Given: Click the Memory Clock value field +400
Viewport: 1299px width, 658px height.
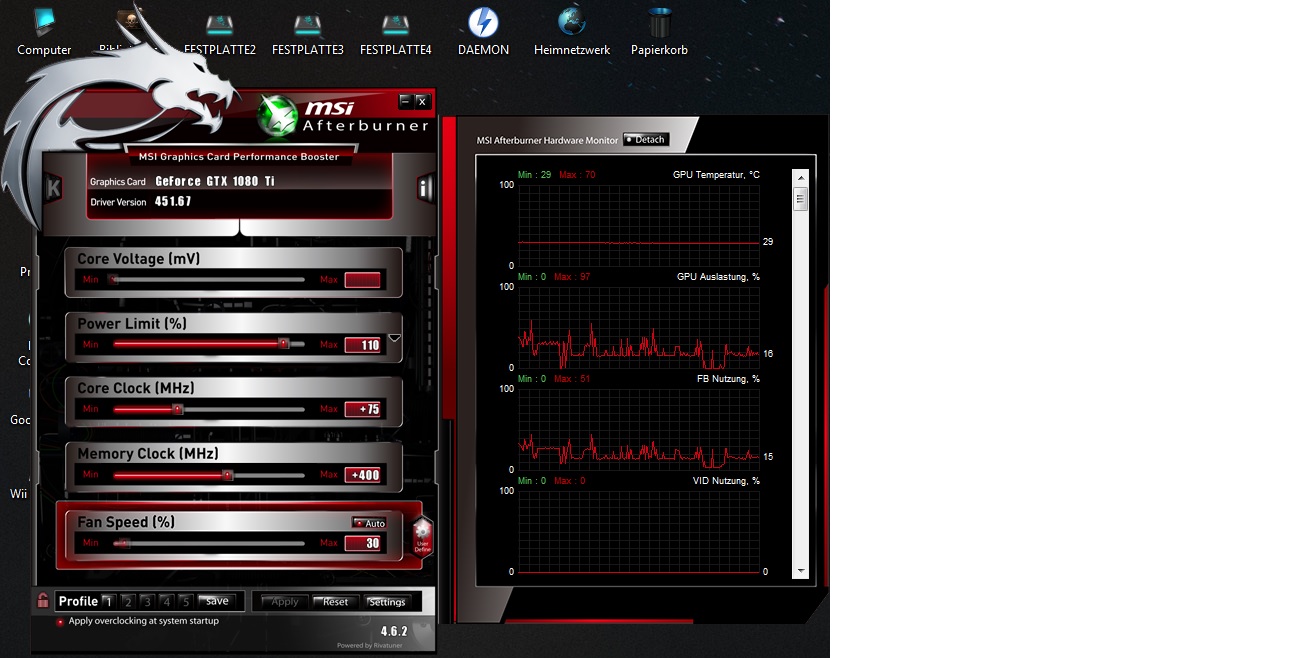Looking at the screenshot, I should [x=363, y=475].
